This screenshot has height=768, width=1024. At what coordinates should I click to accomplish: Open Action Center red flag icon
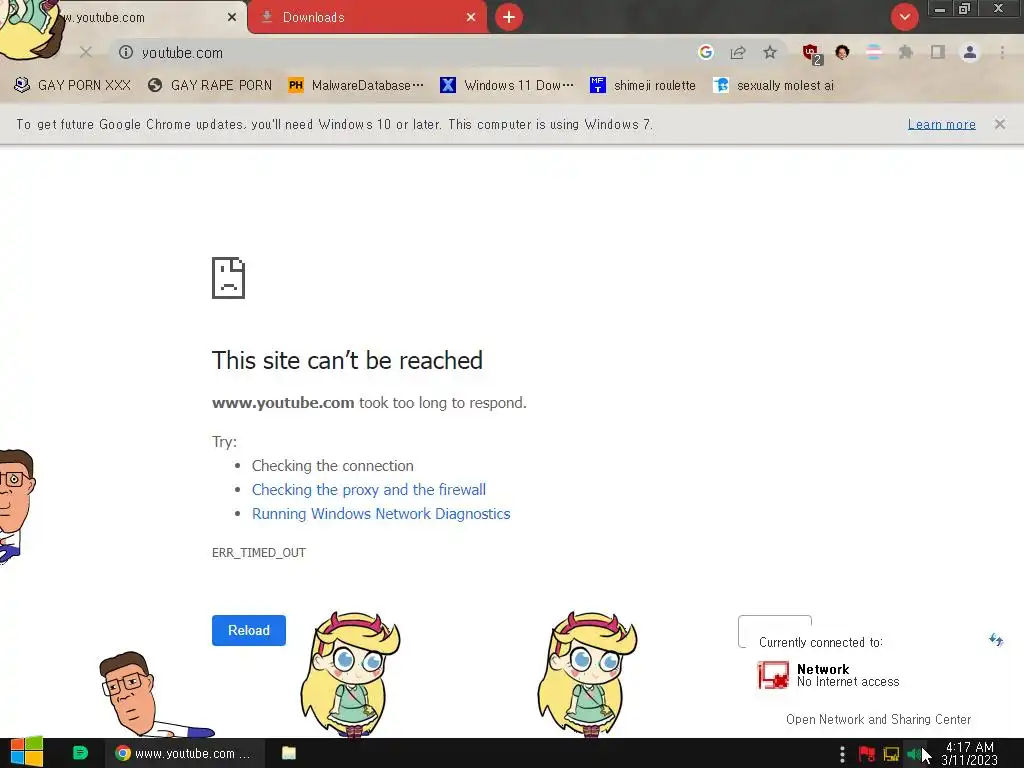point(867,754)
